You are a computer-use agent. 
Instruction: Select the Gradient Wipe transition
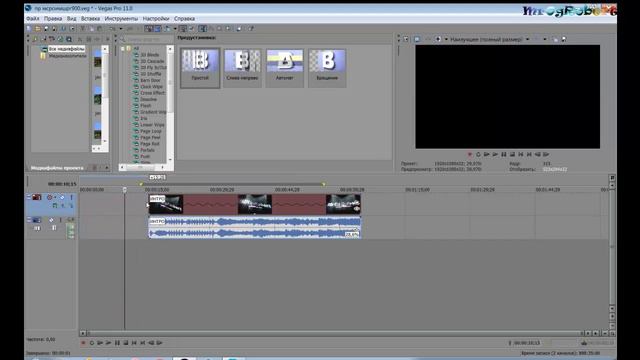[153, 112]
